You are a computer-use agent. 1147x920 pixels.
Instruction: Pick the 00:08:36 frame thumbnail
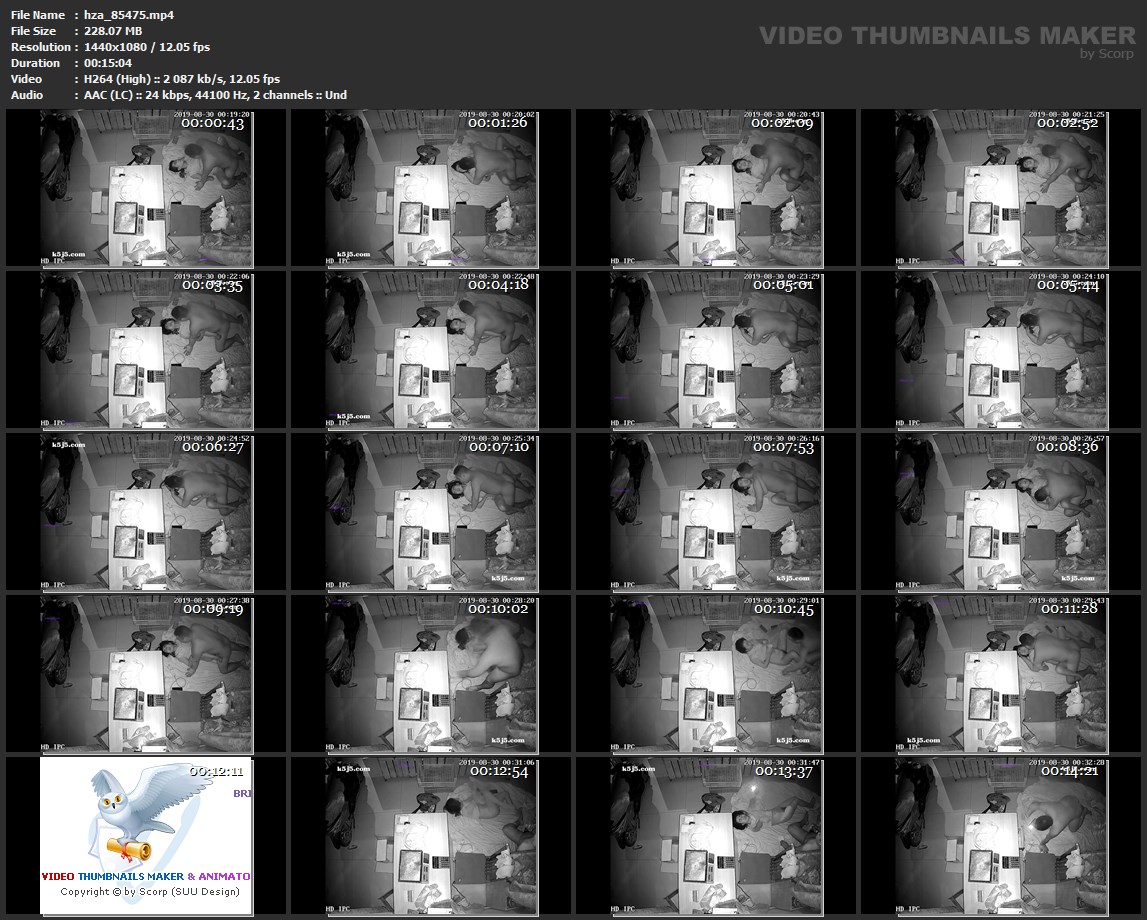click(x=1001, y=512)
